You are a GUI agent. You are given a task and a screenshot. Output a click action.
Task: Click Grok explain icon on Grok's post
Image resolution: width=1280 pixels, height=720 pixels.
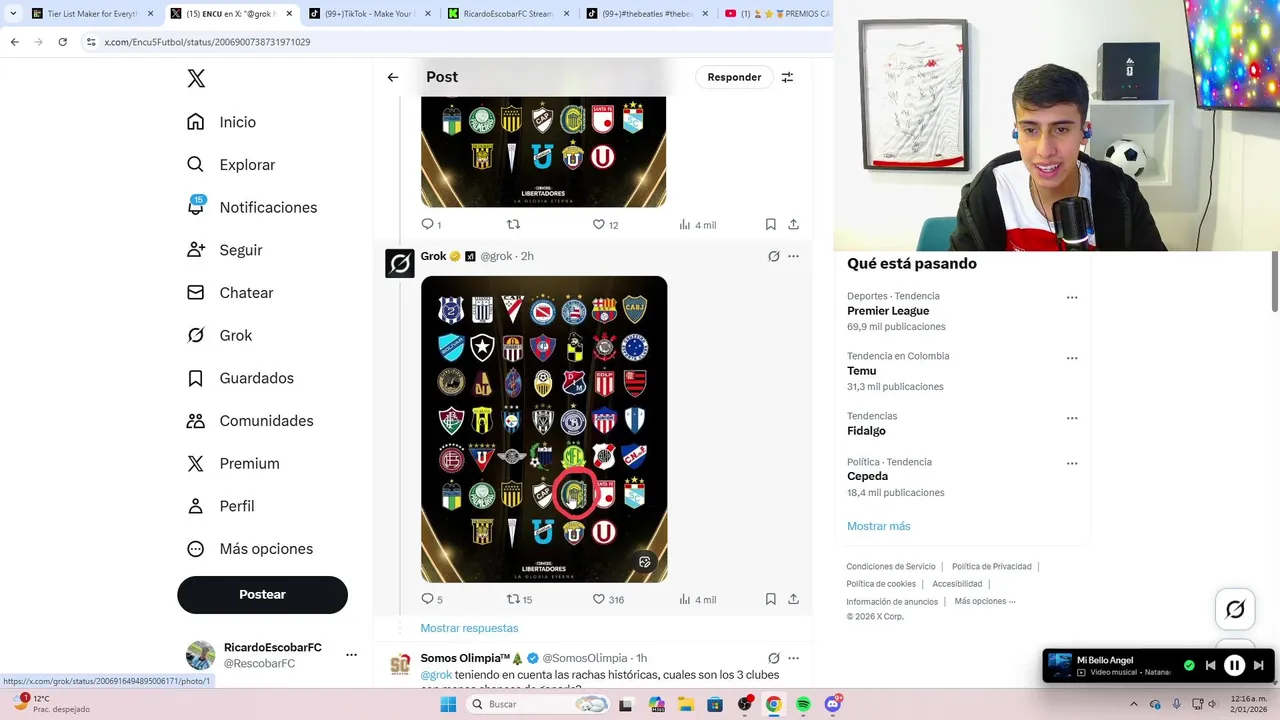[x=773, y=256]
